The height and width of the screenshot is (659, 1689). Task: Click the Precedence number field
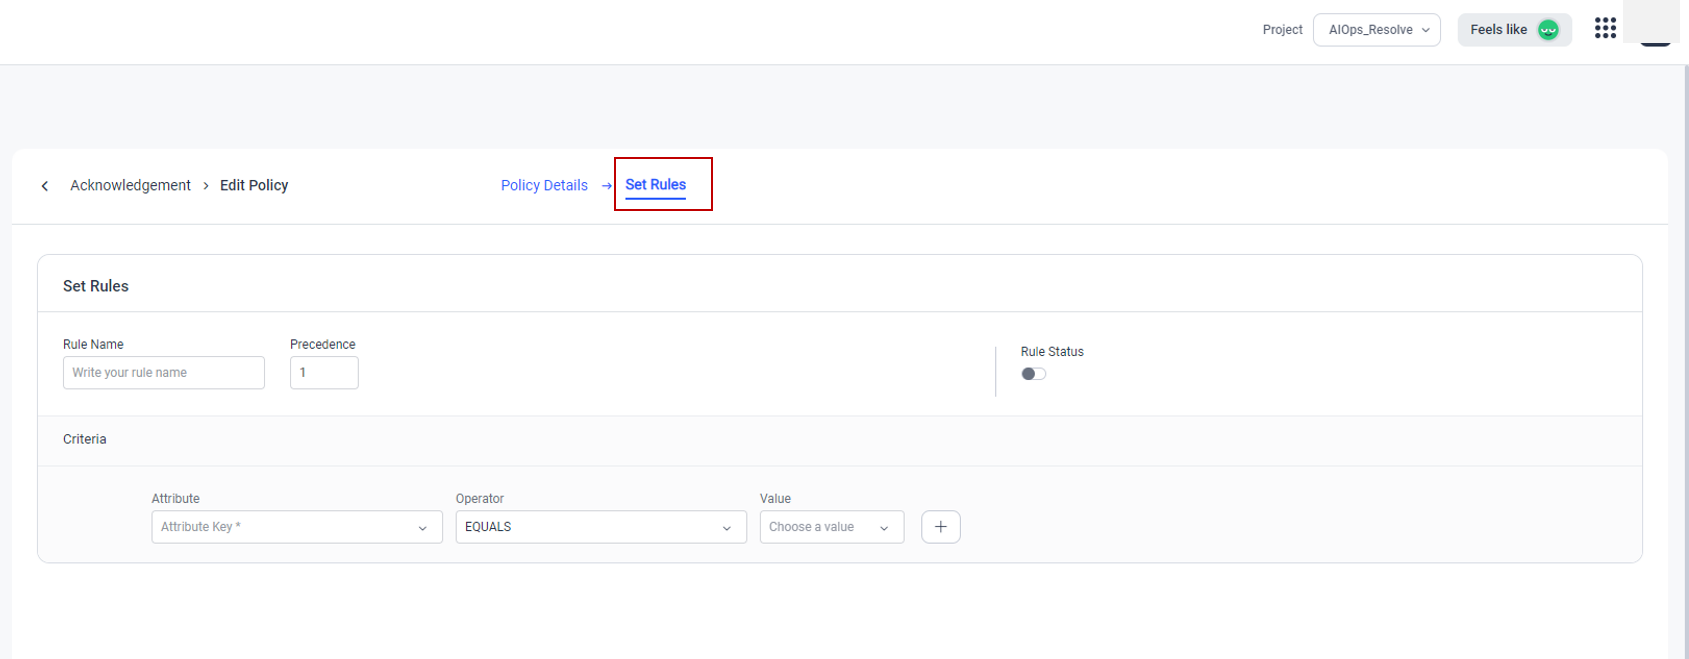(323, 373)
